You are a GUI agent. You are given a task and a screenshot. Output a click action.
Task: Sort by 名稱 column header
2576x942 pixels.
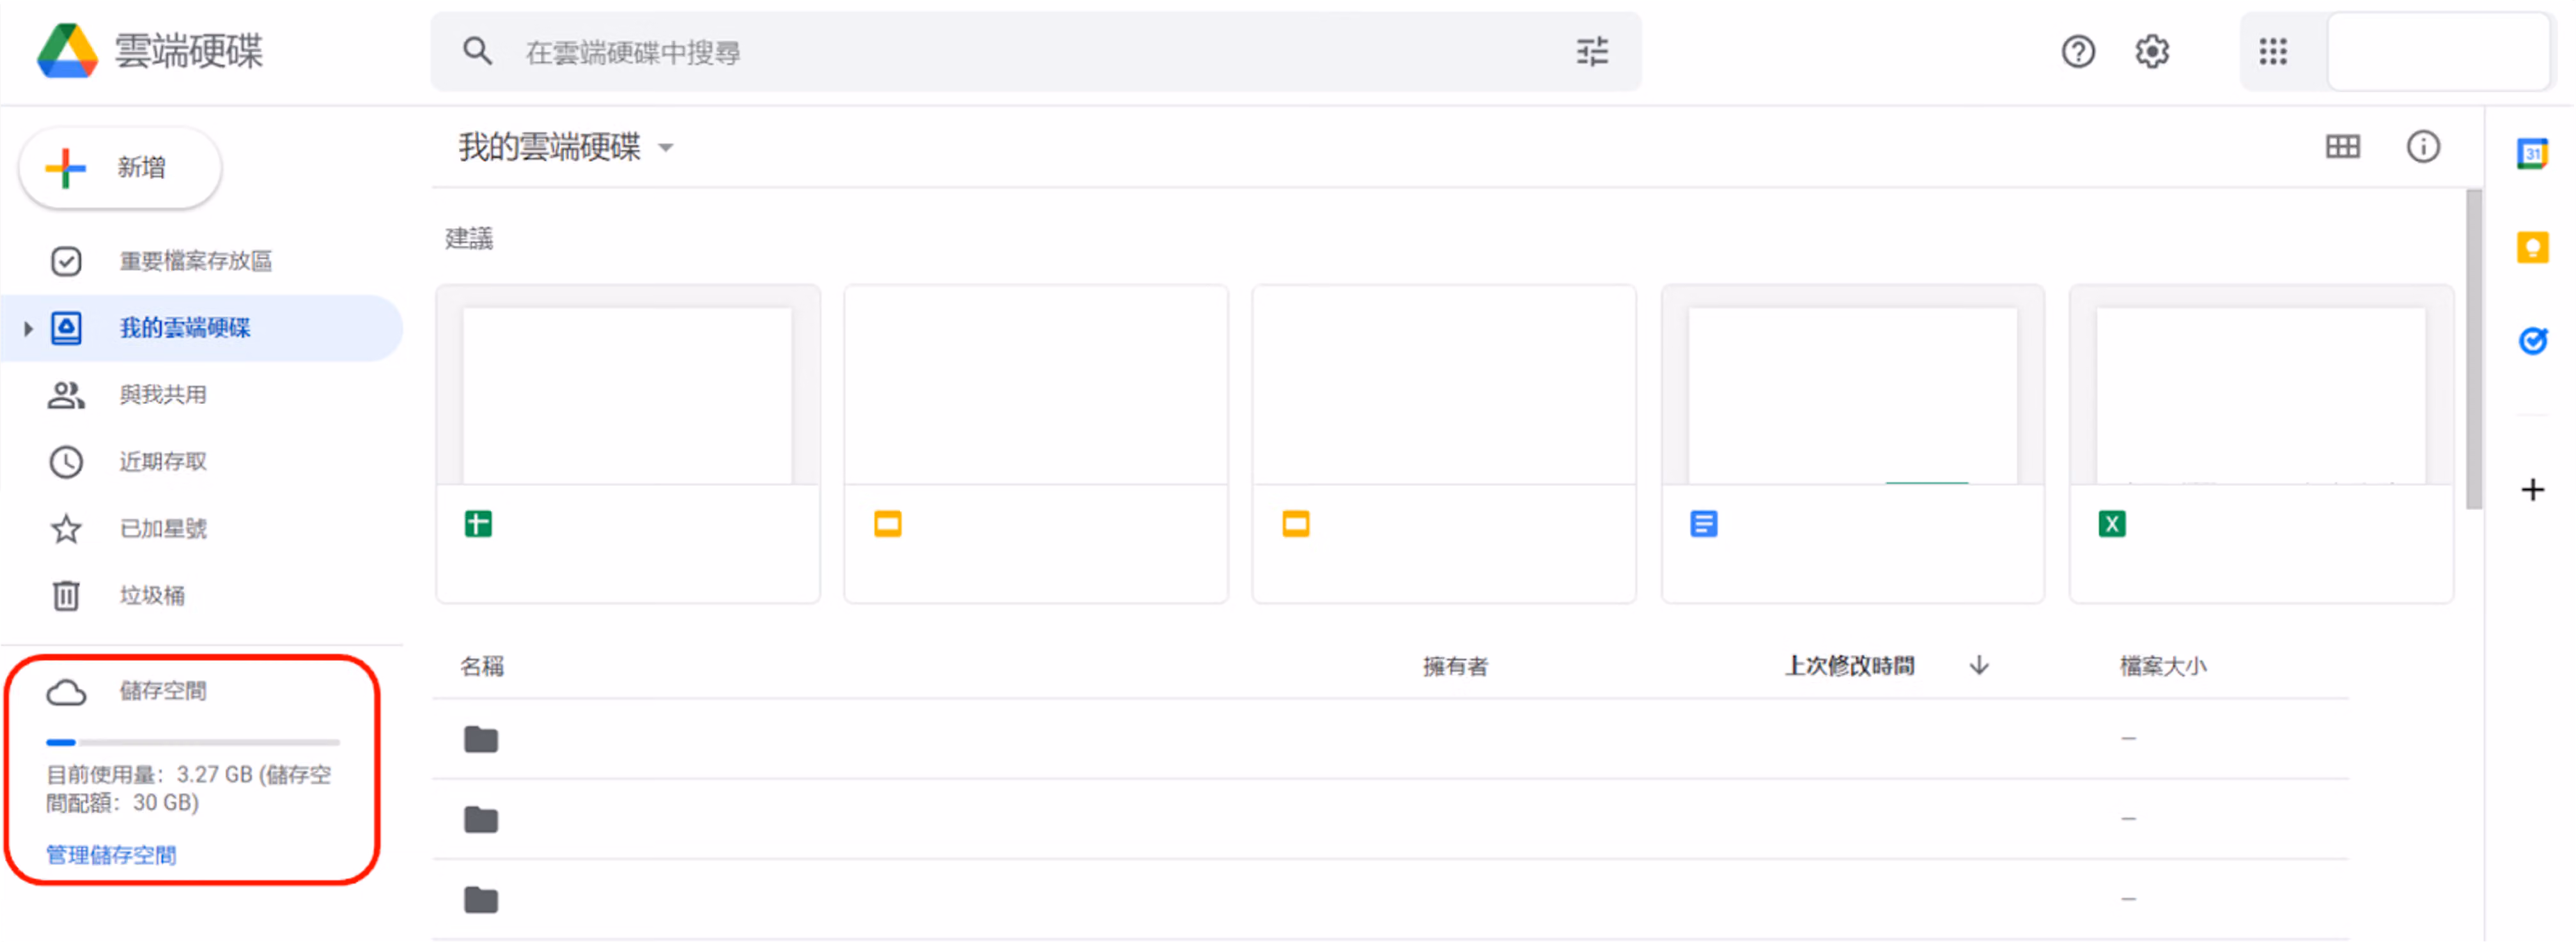pos(482,666)
